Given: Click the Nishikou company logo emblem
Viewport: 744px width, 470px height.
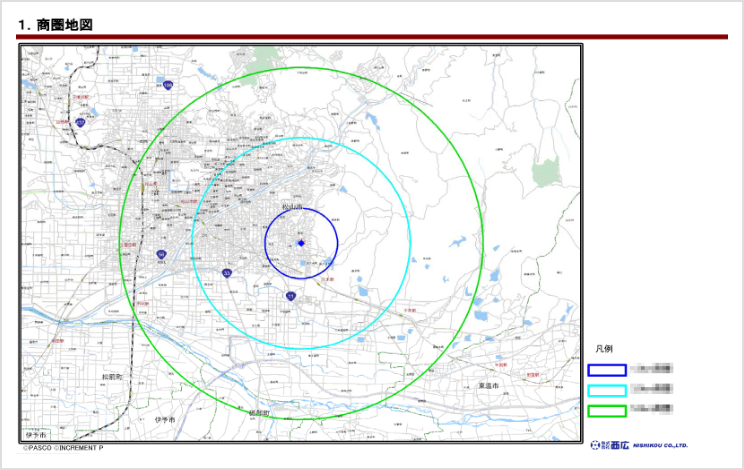Looking at the screenshot, I should coord(608,445).
